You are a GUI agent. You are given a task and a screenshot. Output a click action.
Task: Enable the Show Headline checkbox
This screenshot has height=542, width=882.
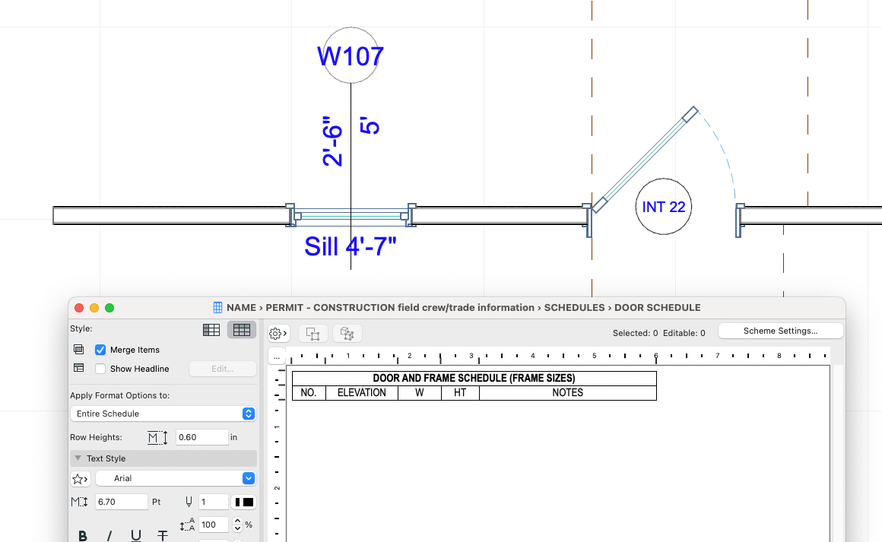pyautogui.click(x=100, y=369)
